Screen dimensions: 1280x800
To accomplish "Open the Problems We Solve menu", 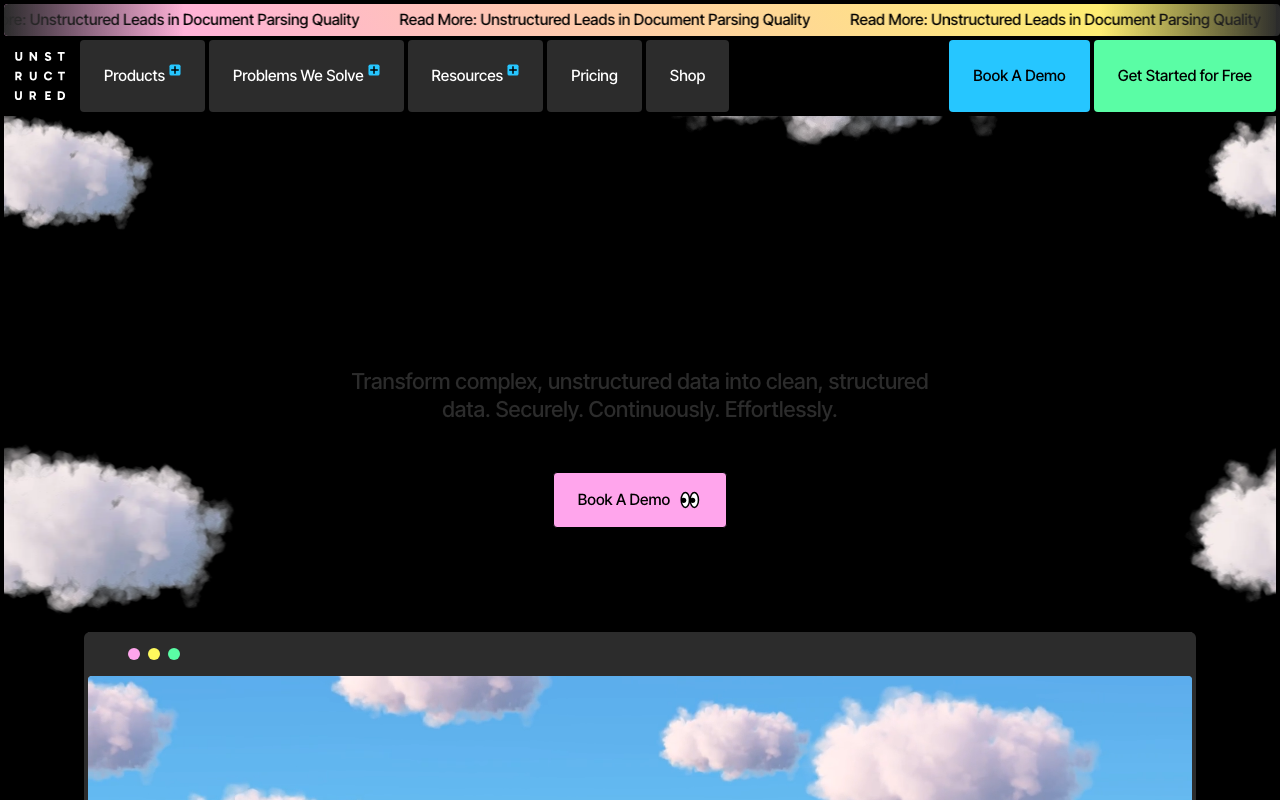I will click(x=306, y=76).
